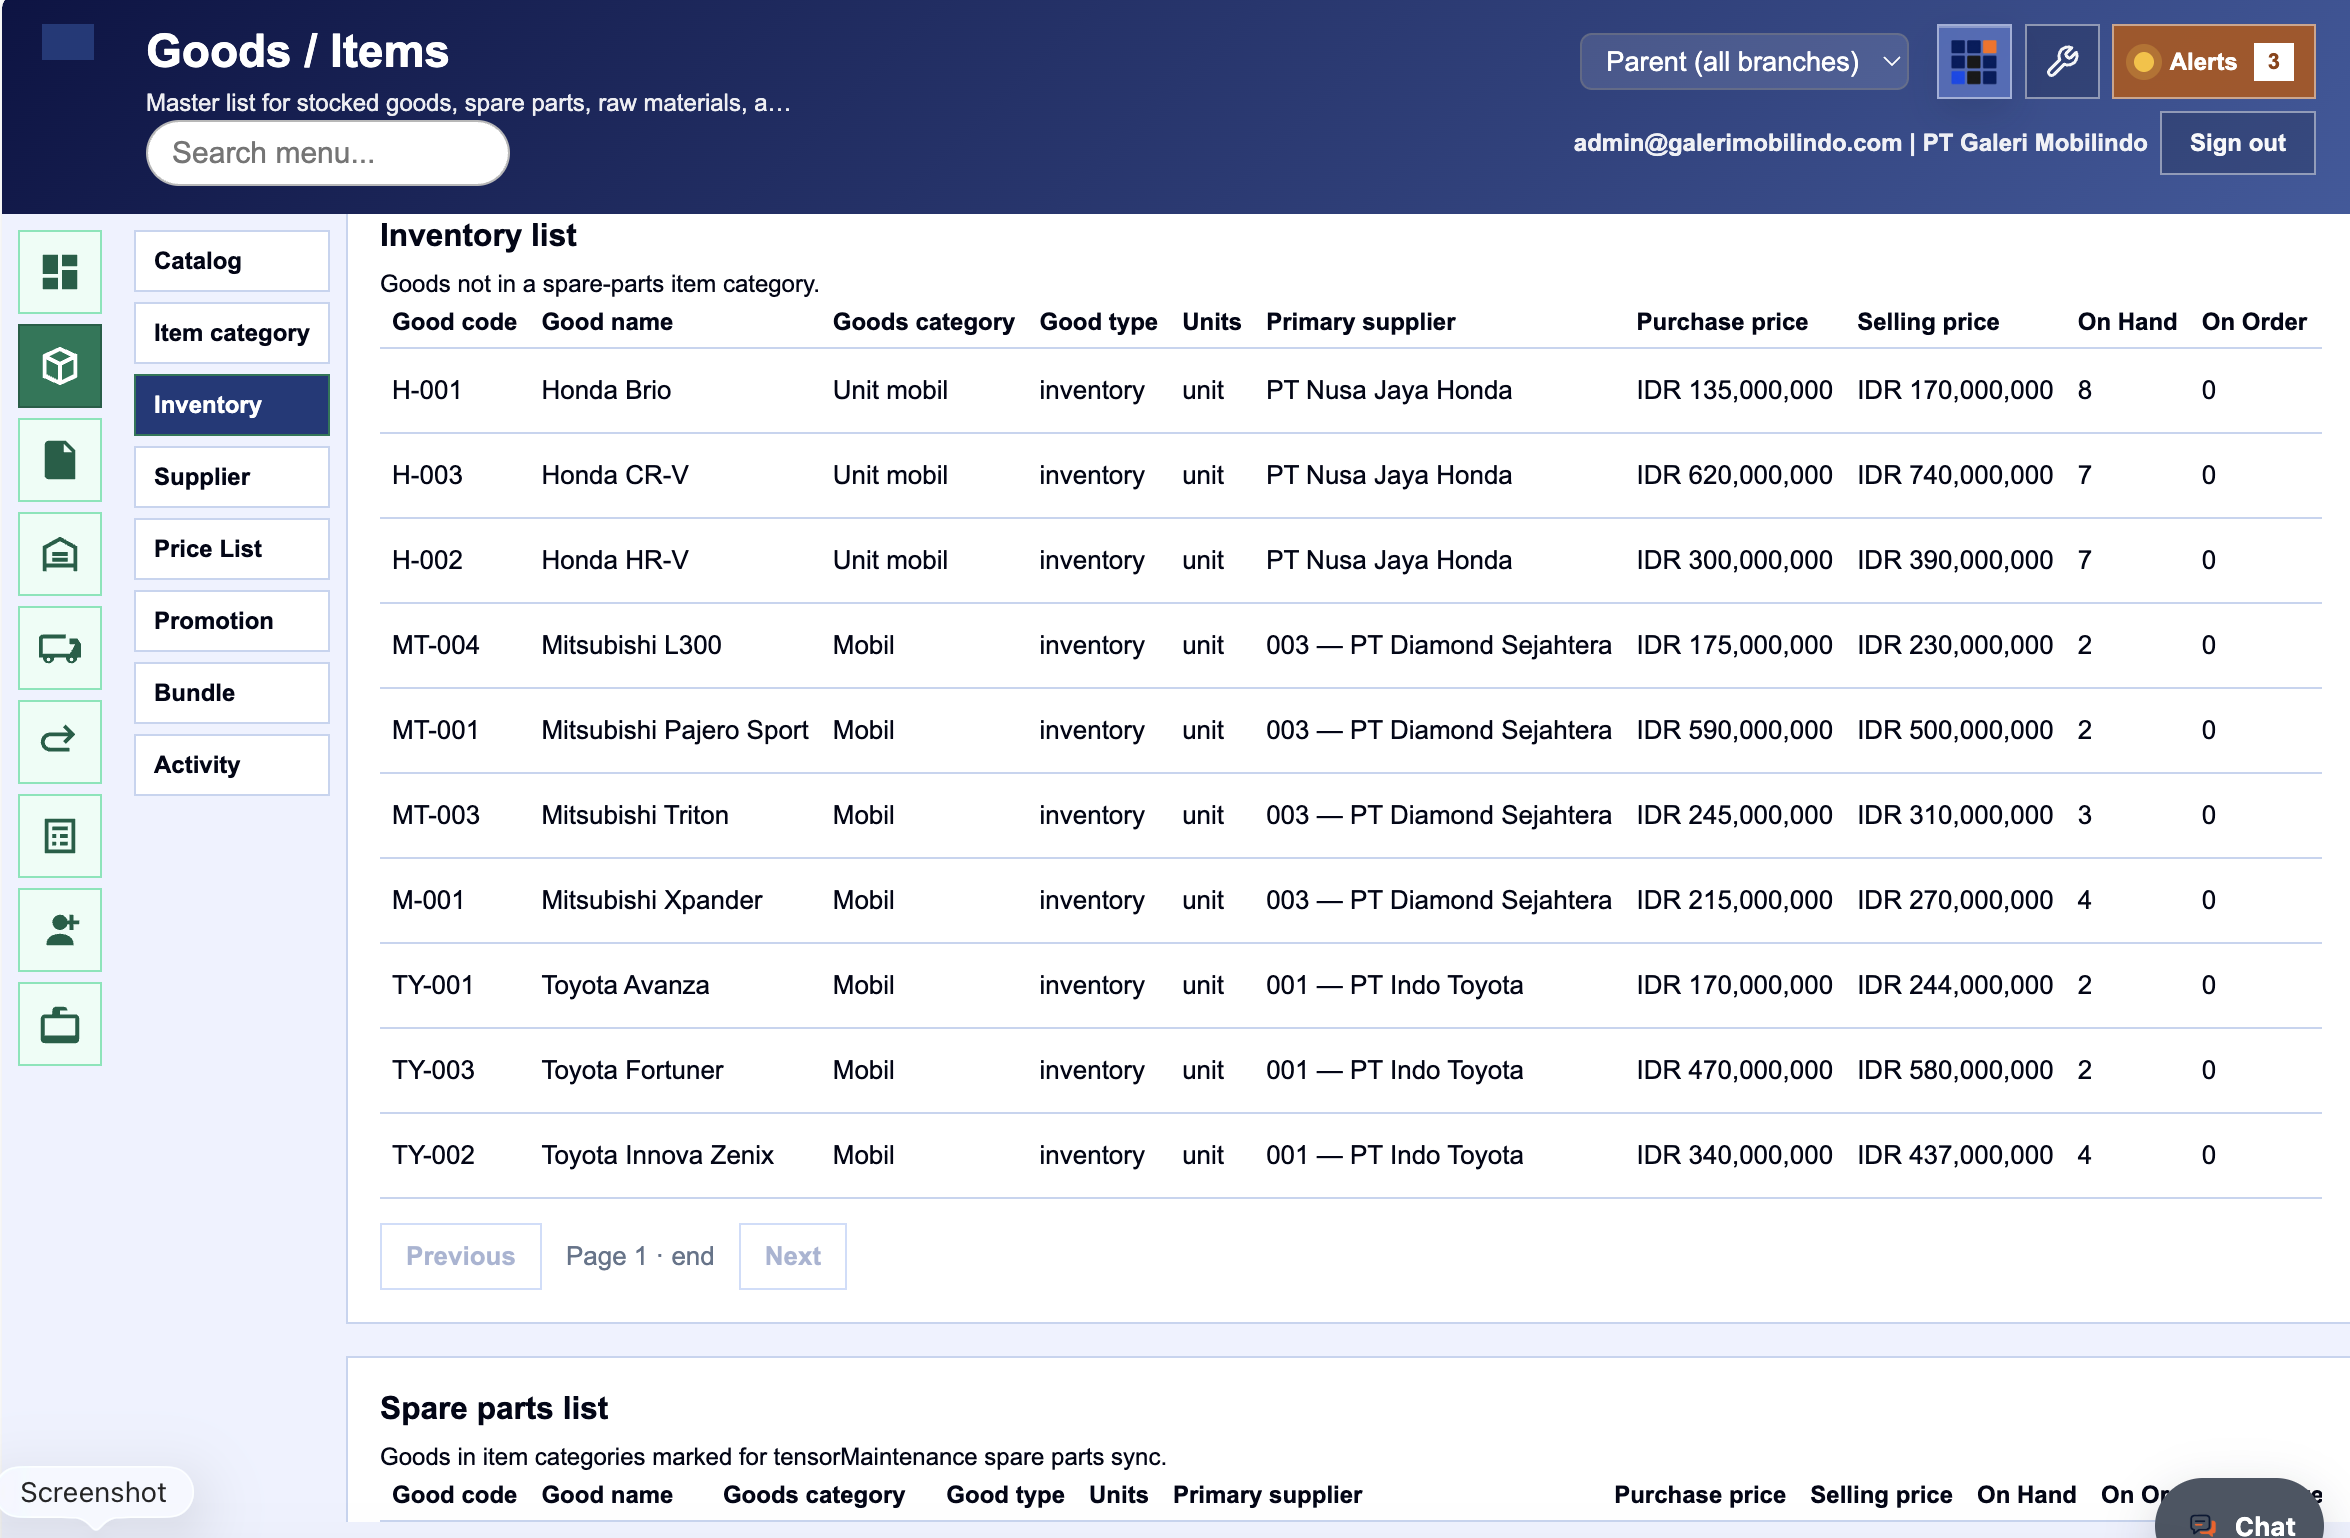Select the Toyota Avanza row name
Image resolution: width=2350 pixels, height=1538 pixels.
pyautogui.click(x=625, y=985)
